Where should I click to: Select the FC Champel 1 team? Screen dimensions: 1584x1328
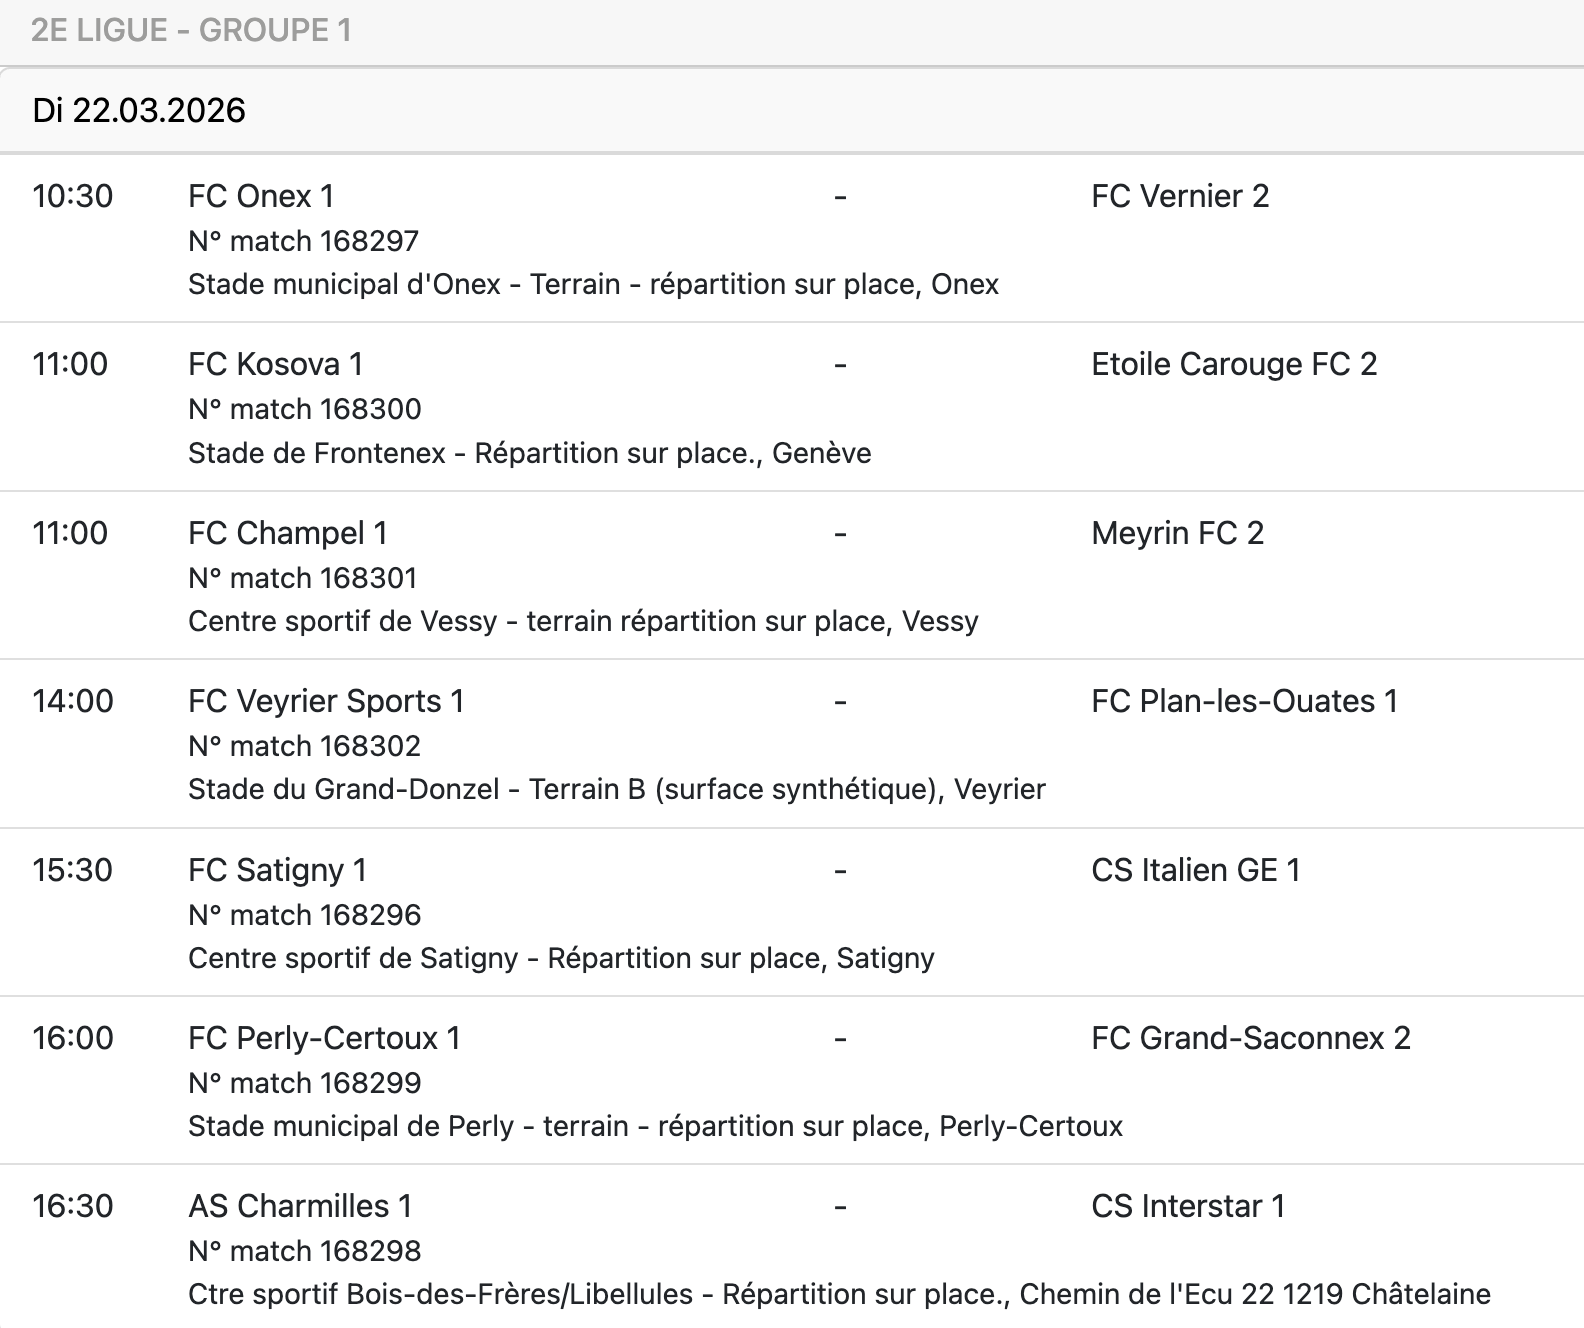(x=287, y=533)
